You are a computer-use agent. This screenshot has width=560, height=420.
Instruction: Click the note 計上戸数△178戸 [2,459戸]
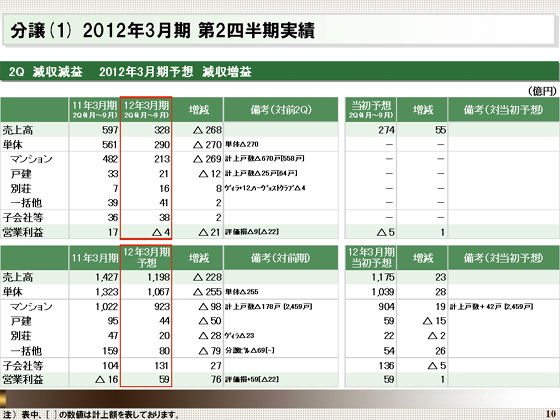[x=269, y=306]
